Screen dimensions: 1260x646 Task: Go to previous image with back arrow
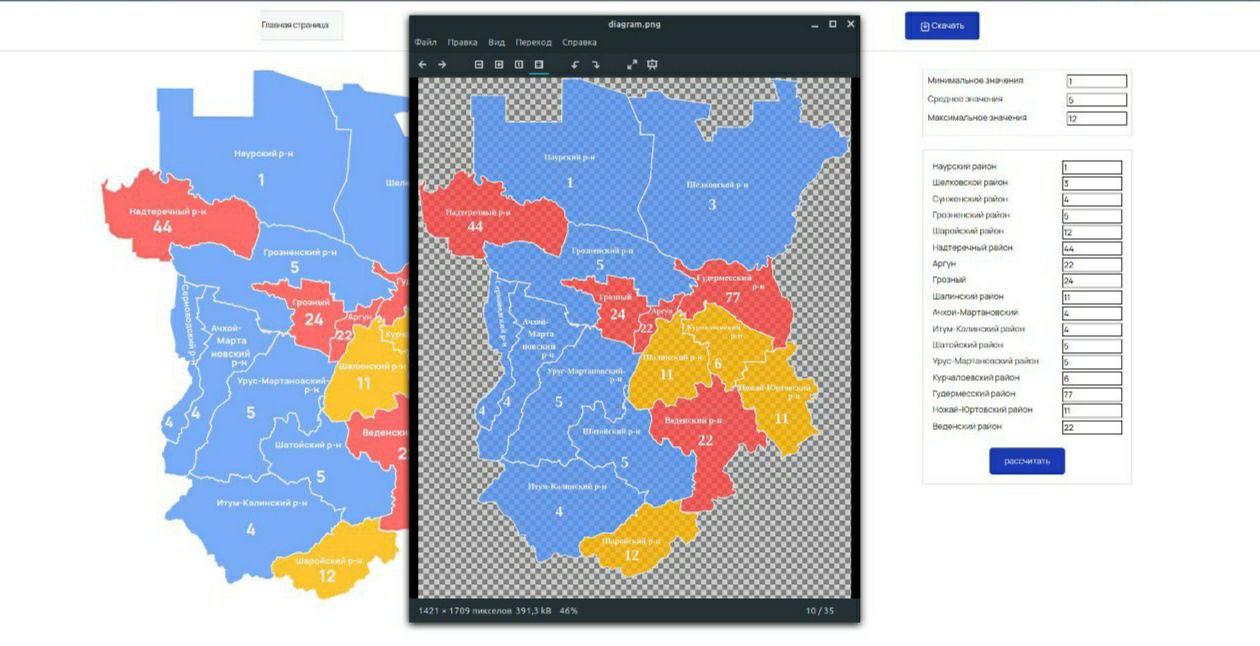point(422,64)
